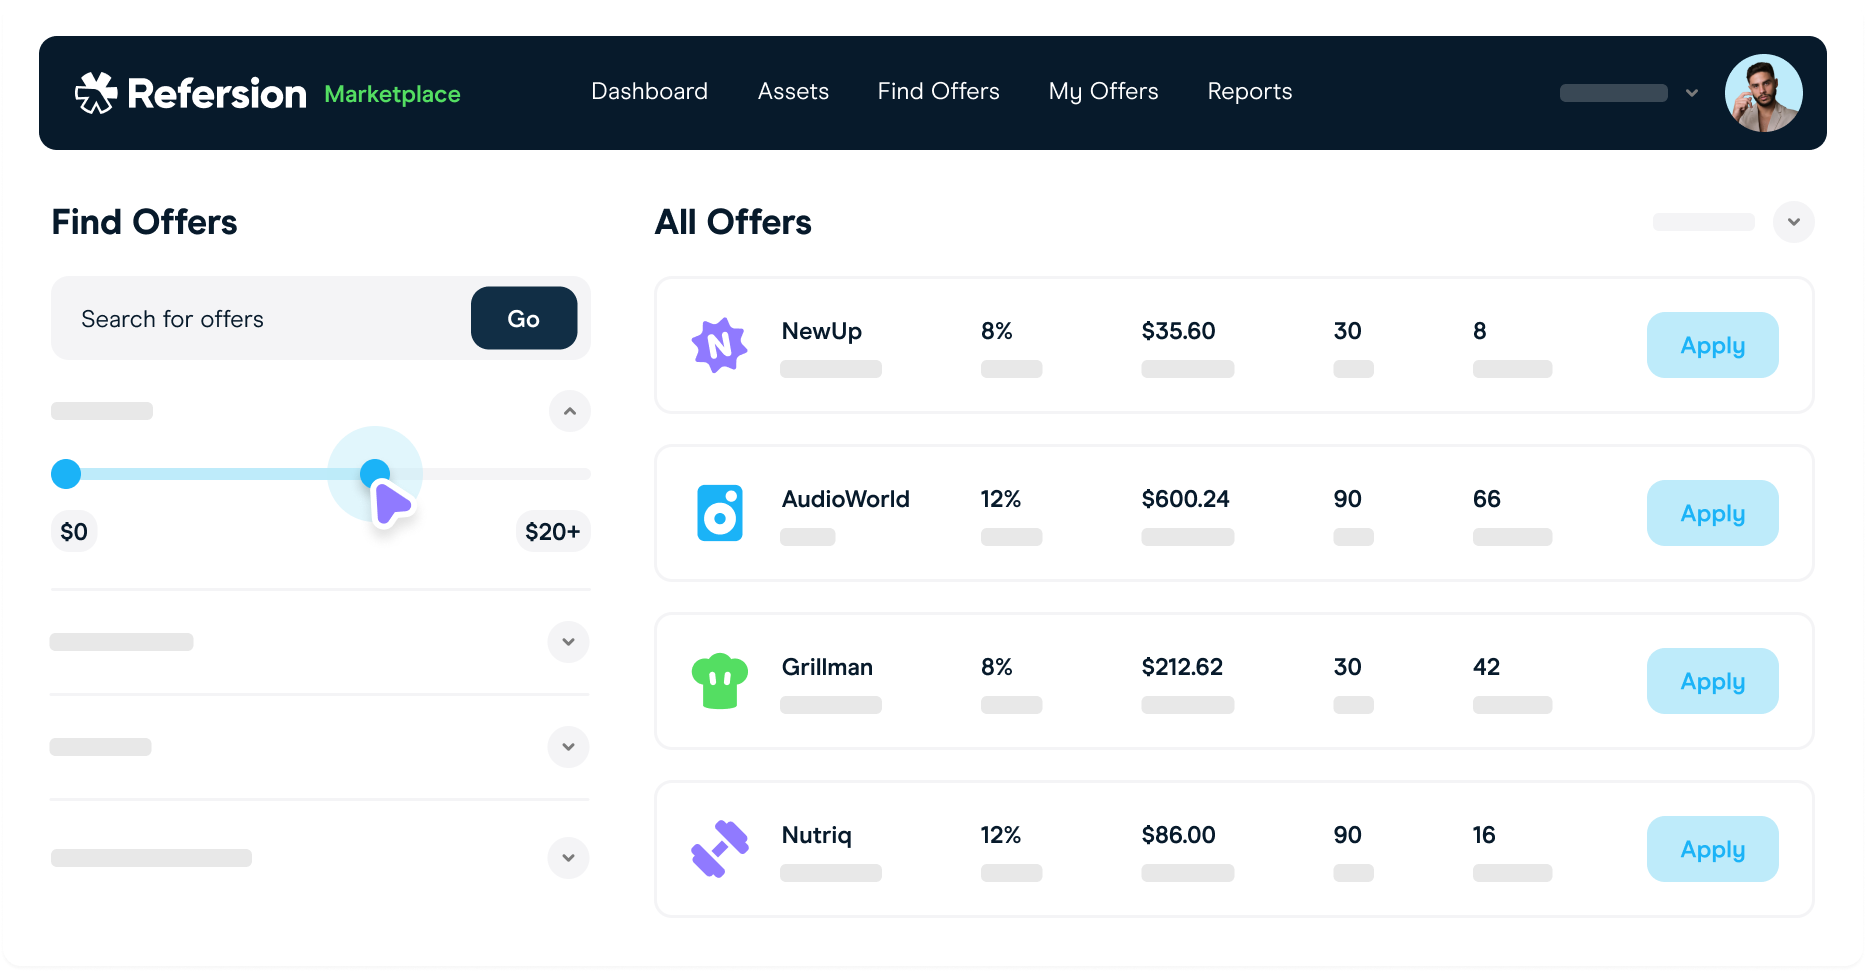Click the 8% commission in Grillman row
The width and height of the screenshot is (1866, 972).
point(997,667)
